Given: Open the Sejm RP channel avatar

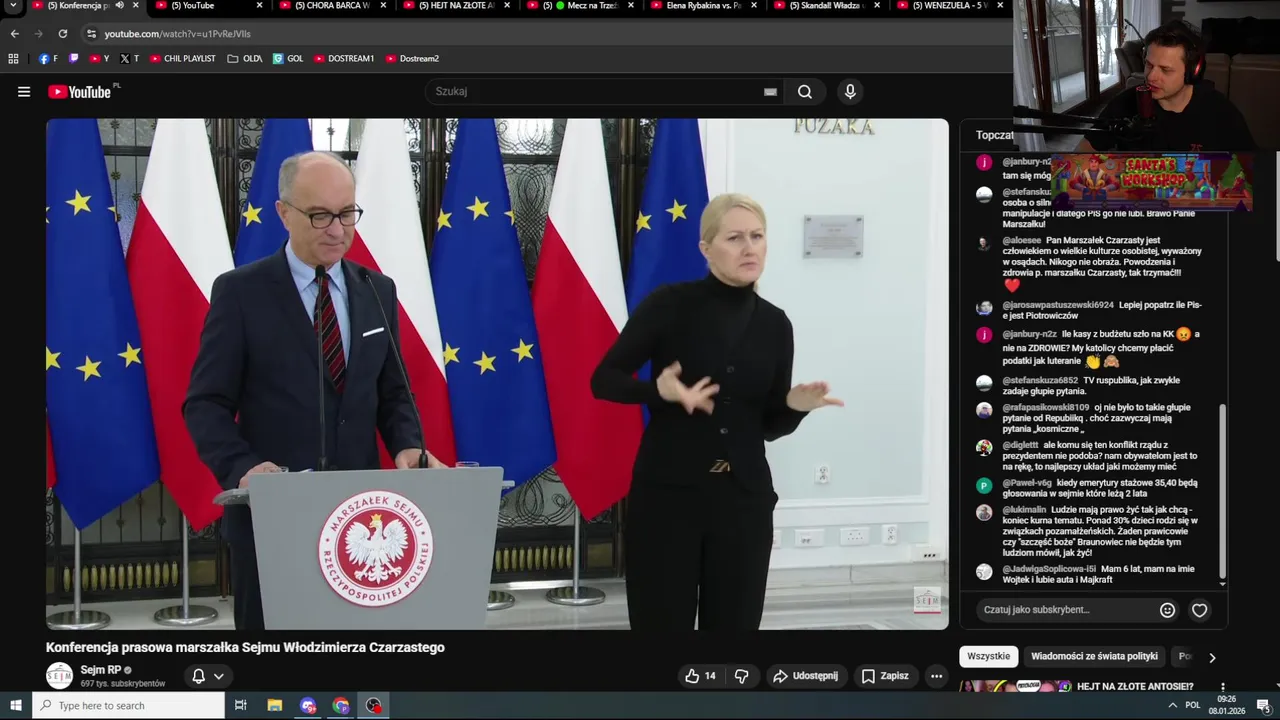Looking at the screenshot, I should [x=60, y=676].
